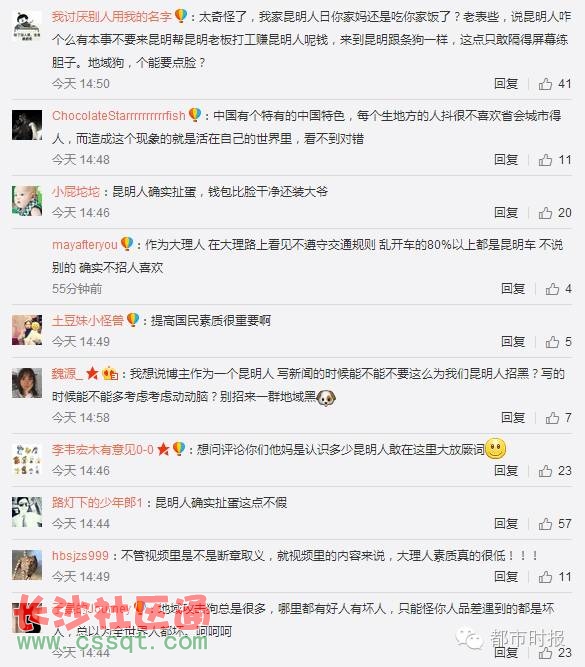Click like icon on hbsjzs999's comment

(x=545, y=577)
